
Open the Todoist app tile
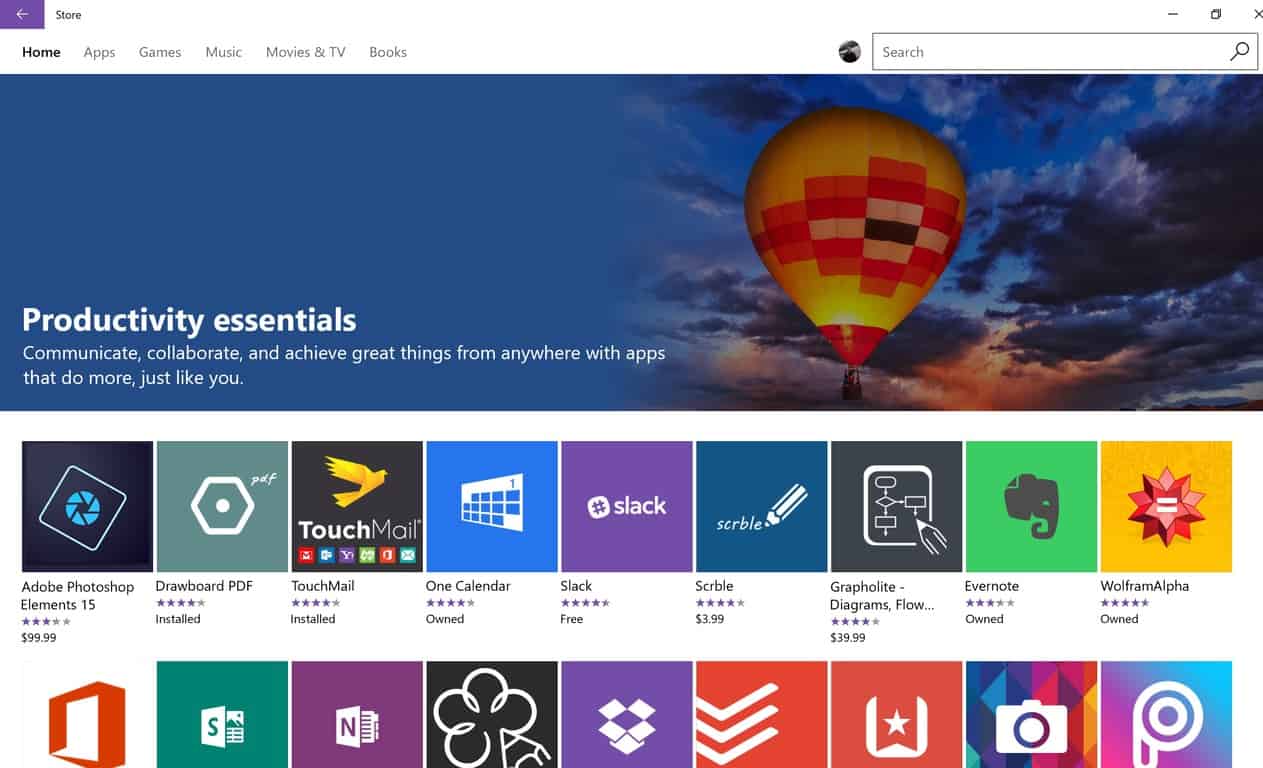tap(762, 714)
